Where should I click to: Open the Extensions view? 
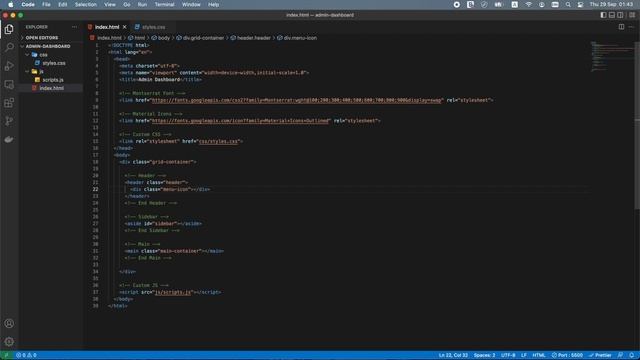tap(9, 103)
